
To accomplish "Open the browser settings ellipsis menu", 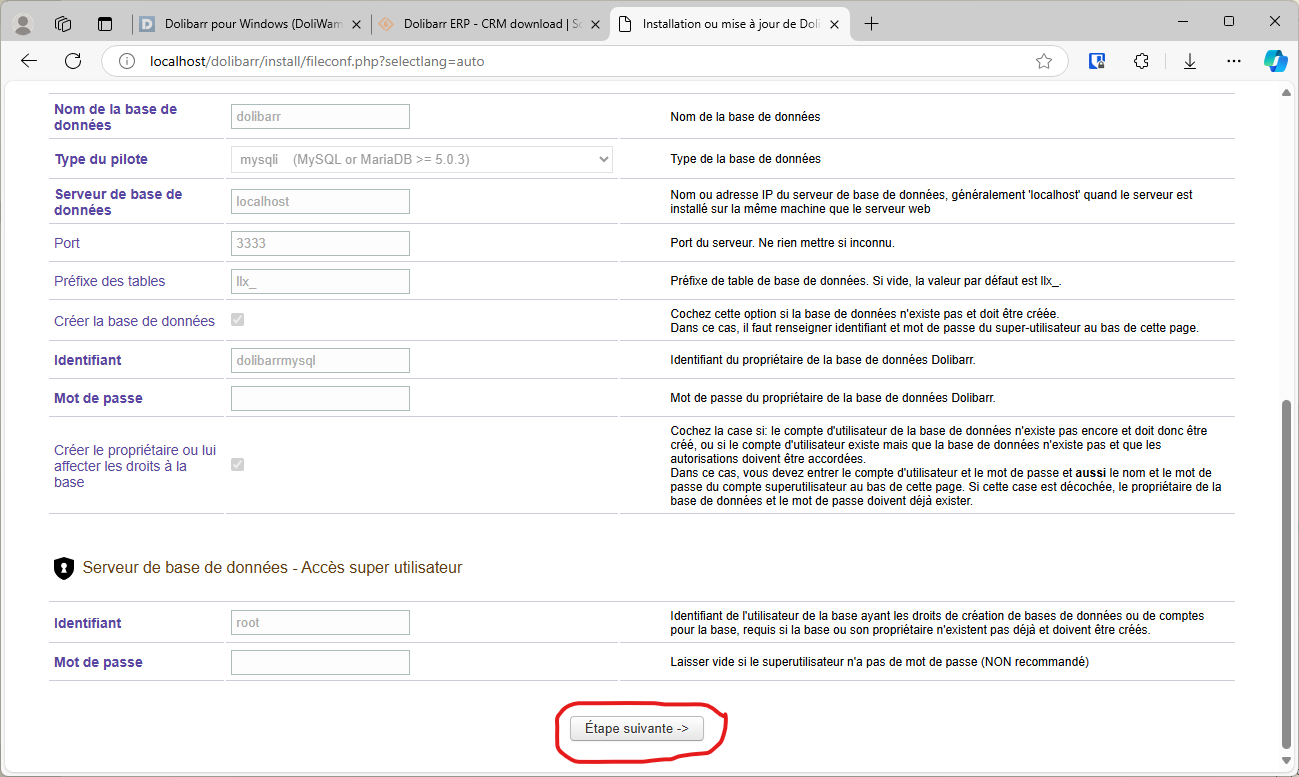I will pyautogui.click(x=1232, y=61).
